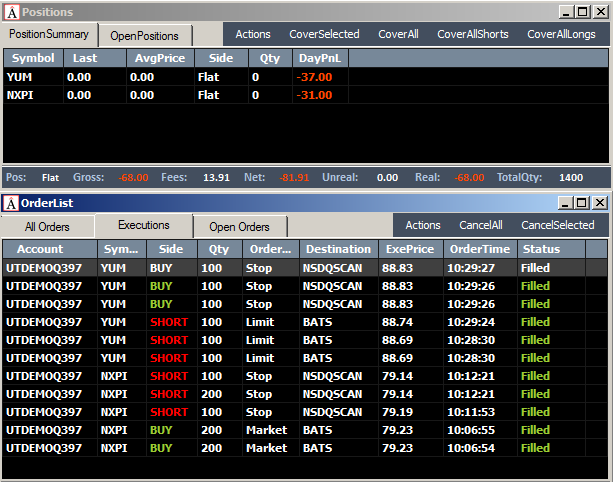The width and height of the screenshot is (613, 482).
Task: Click the Fees value 13.91
Action: 216,178
